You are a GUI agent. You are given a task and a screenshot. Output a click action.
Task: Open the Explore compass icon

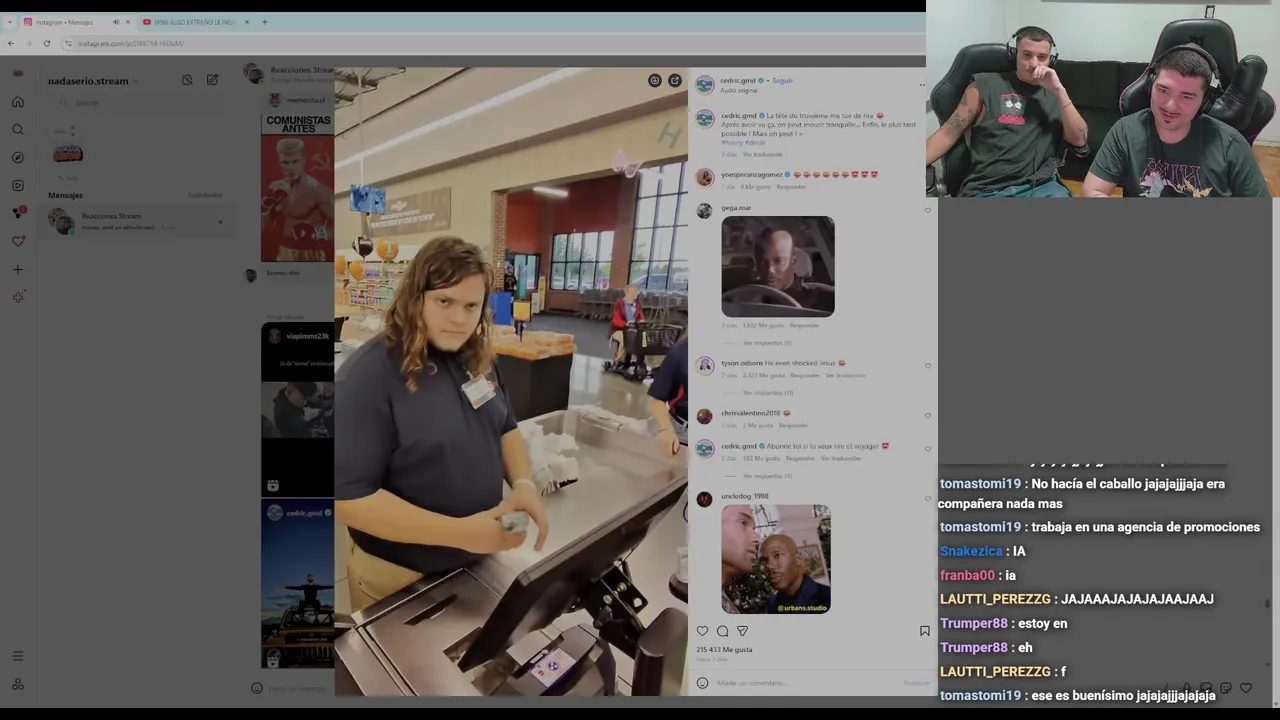click(x=18, y=158)
